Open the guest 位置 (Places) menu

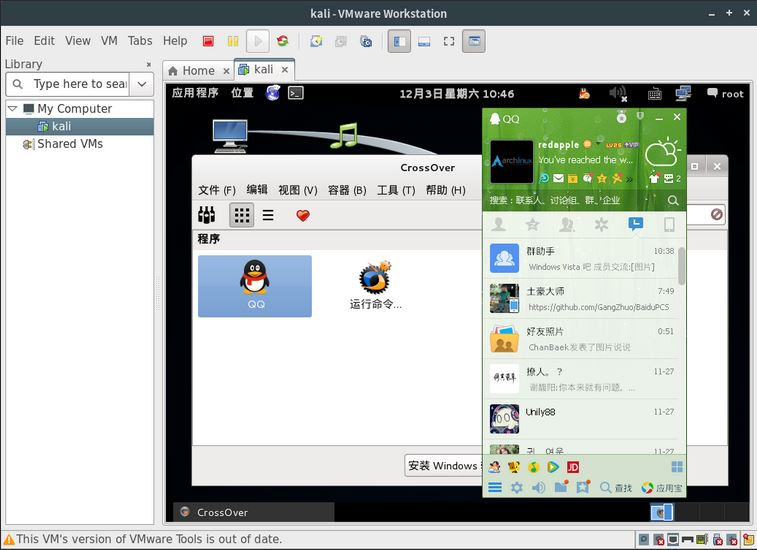pyautogui.click(x=242, y=93)
